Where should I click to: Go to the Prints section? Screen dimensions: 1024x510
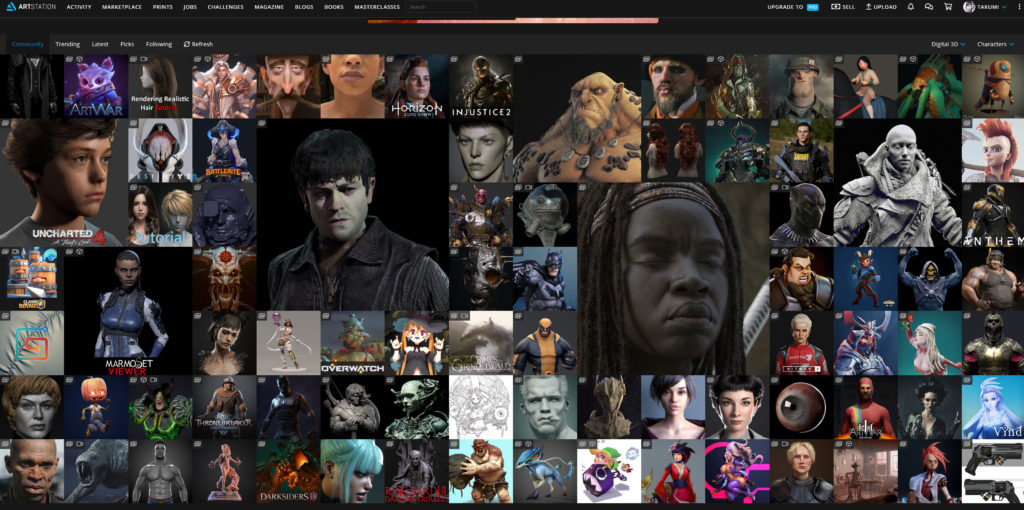[163, 7]
